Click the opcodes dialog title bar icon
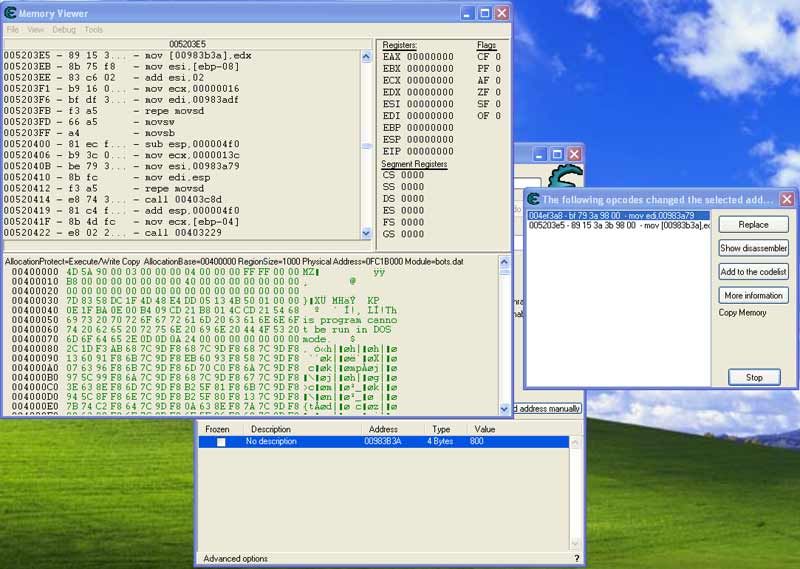The width and height of the screenshot is (800, 569). tap(534, 199)
